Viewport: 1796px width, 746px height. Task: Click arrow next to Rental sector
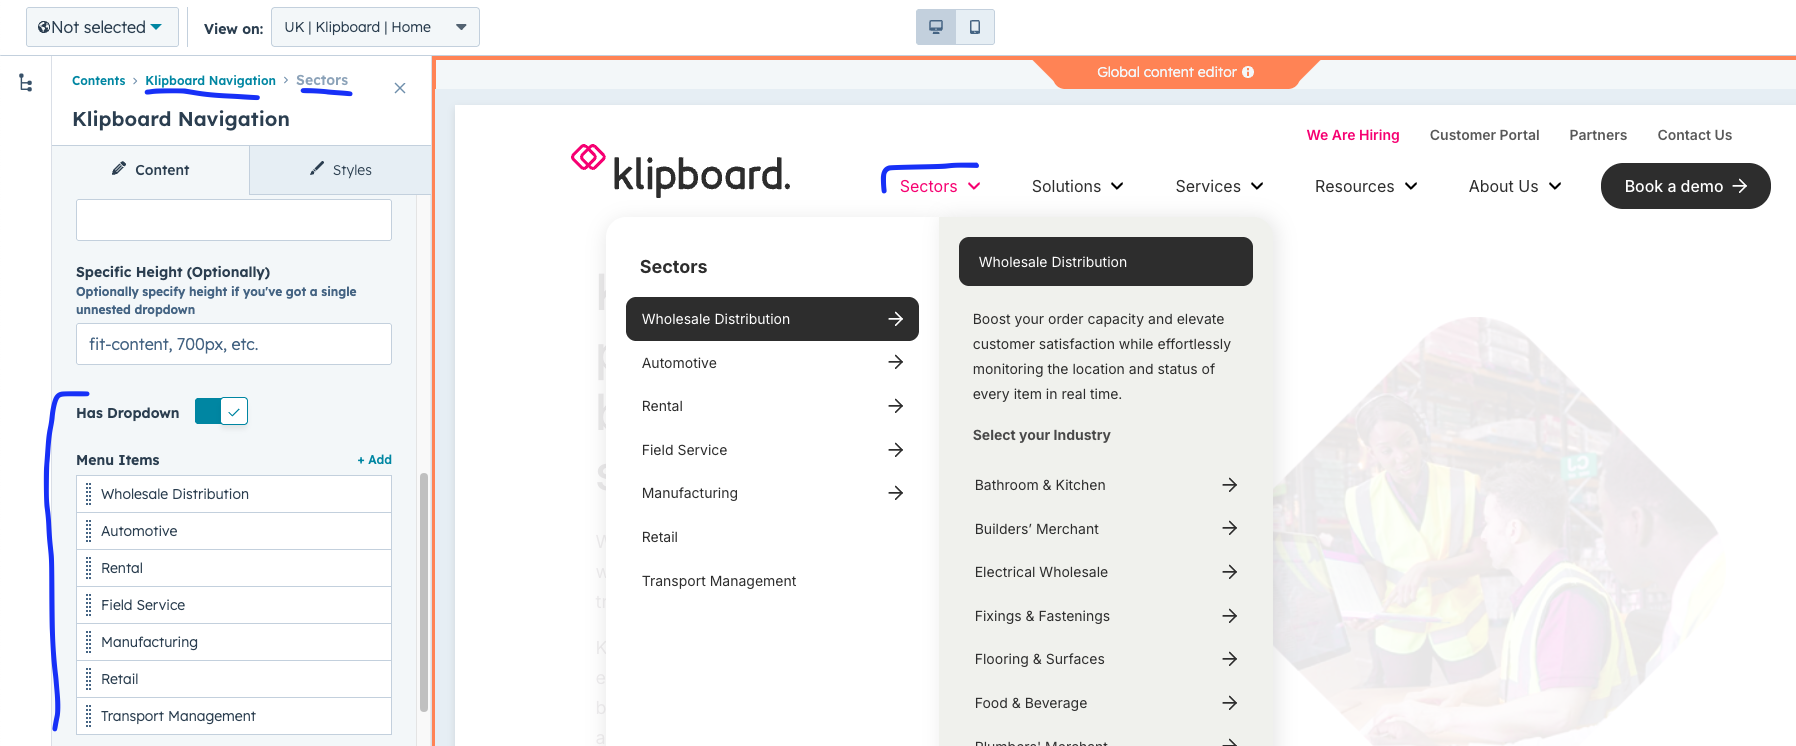[x=896, y=406]
